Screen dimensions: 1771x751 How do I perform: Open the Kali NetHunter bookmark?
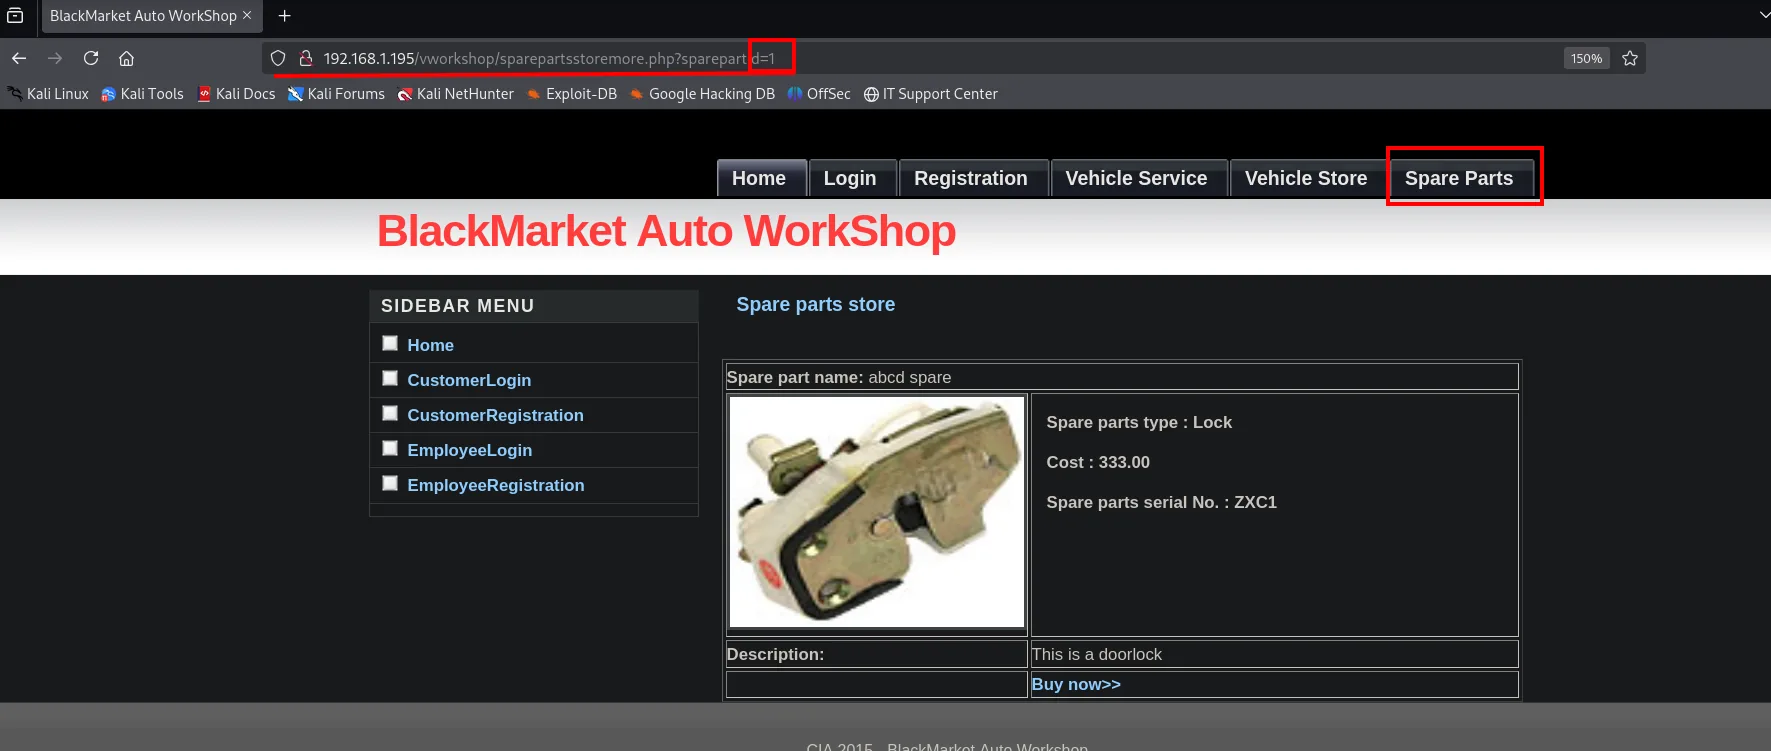456,94
